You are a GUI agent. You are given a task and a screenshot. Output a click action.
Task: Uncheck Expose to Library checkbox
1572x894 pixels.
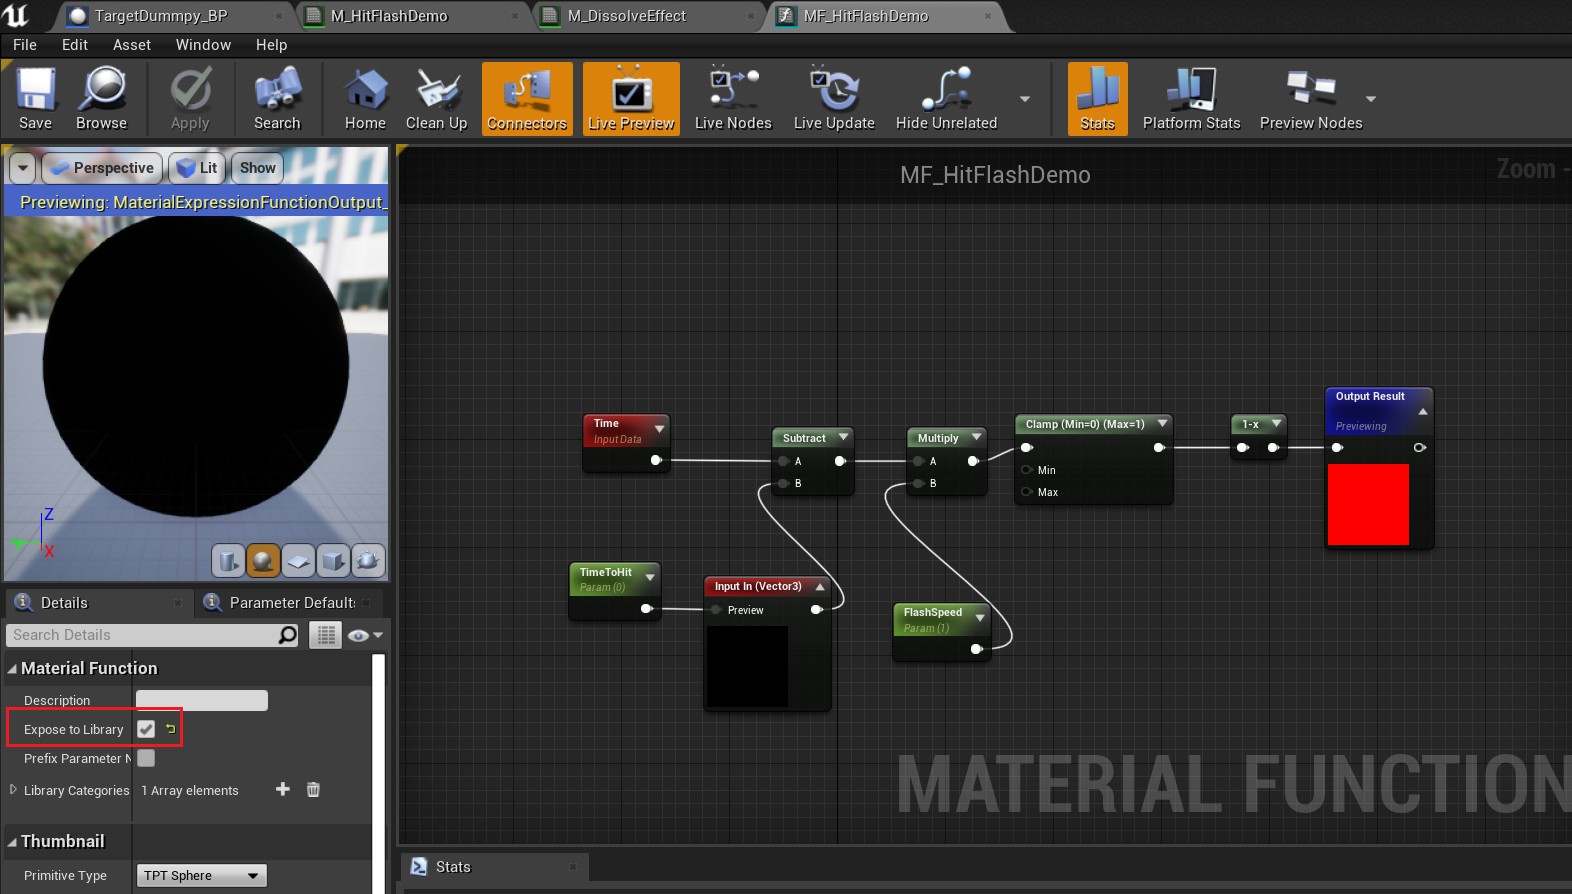point(146,729)
